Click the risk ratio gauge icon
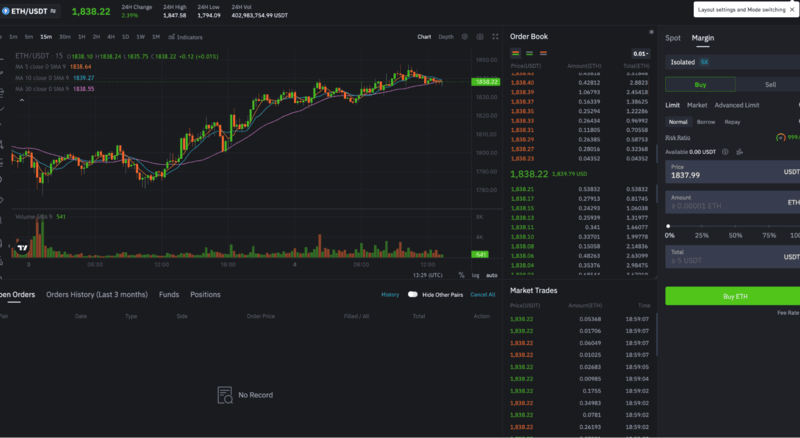The height and width of the screenshot is (438, 800). [780, 137]
